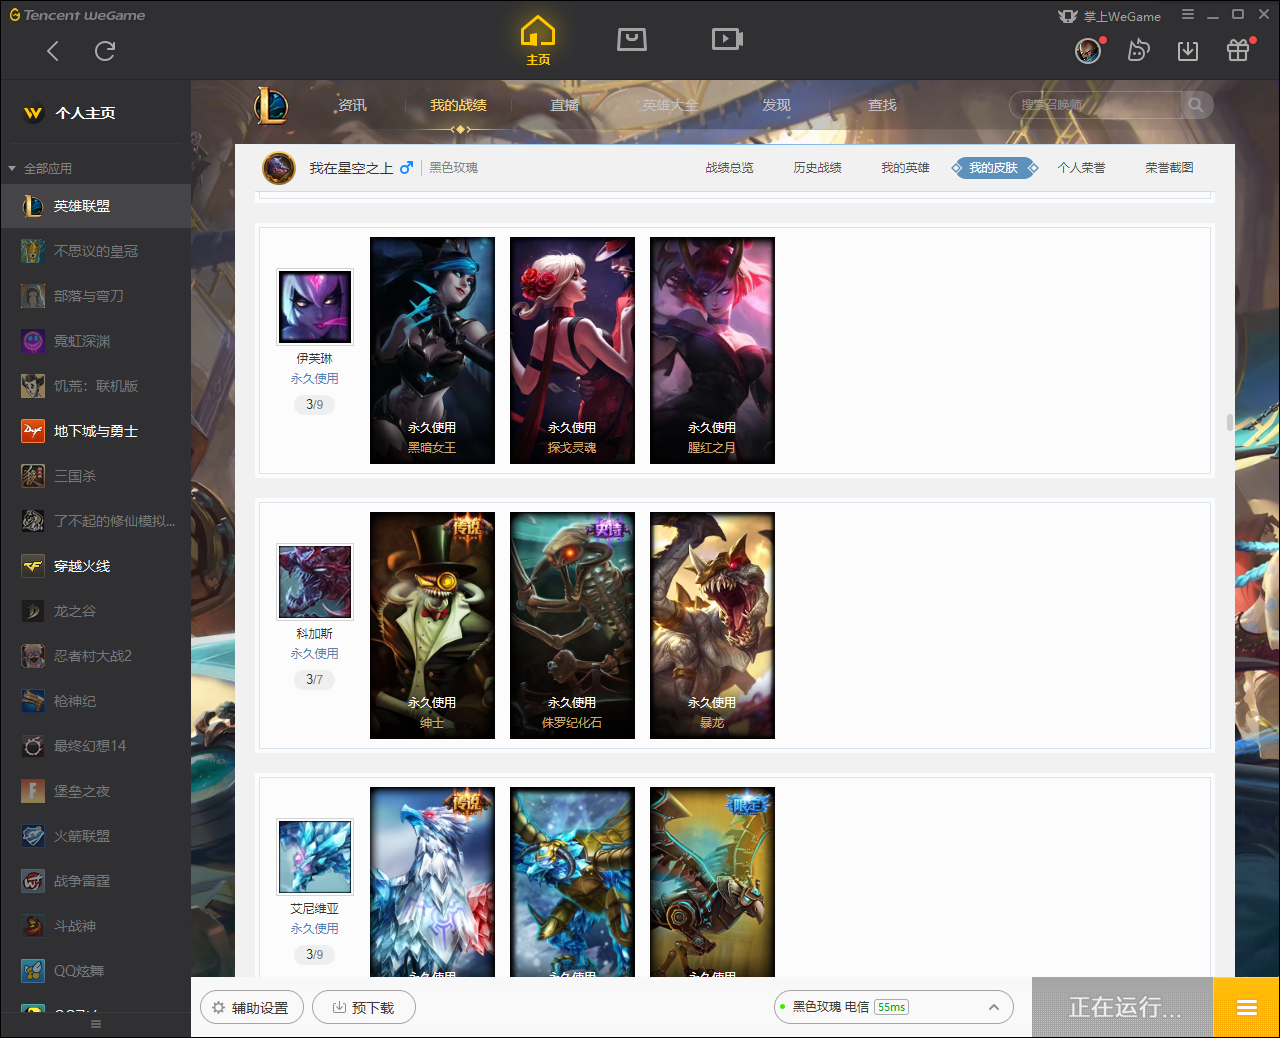Screen dimensions: 1280x1038
Task: Select 斗战神 game icon
Action: pyautogui.click(x=33, y=926)
